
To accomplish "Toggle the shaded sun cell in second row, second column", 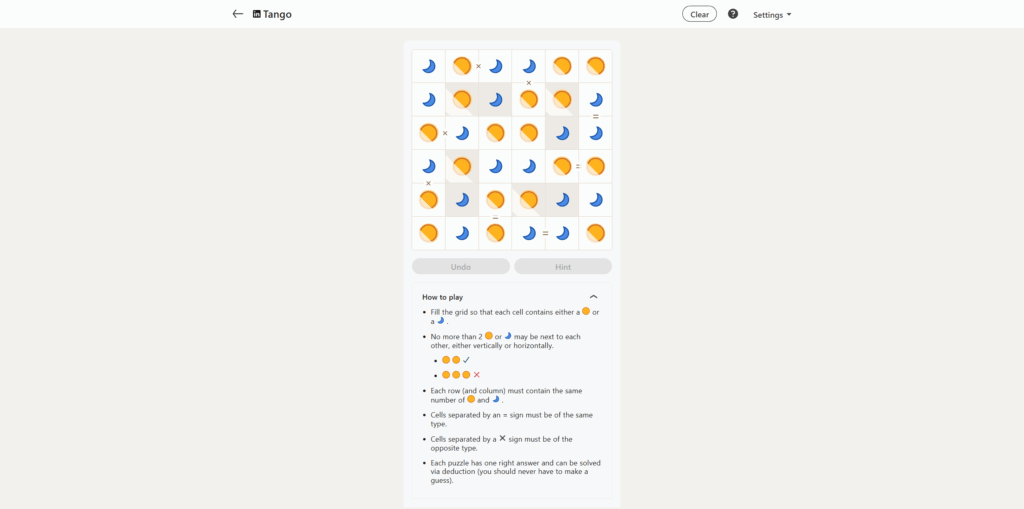I will click(x=462, y=99).
